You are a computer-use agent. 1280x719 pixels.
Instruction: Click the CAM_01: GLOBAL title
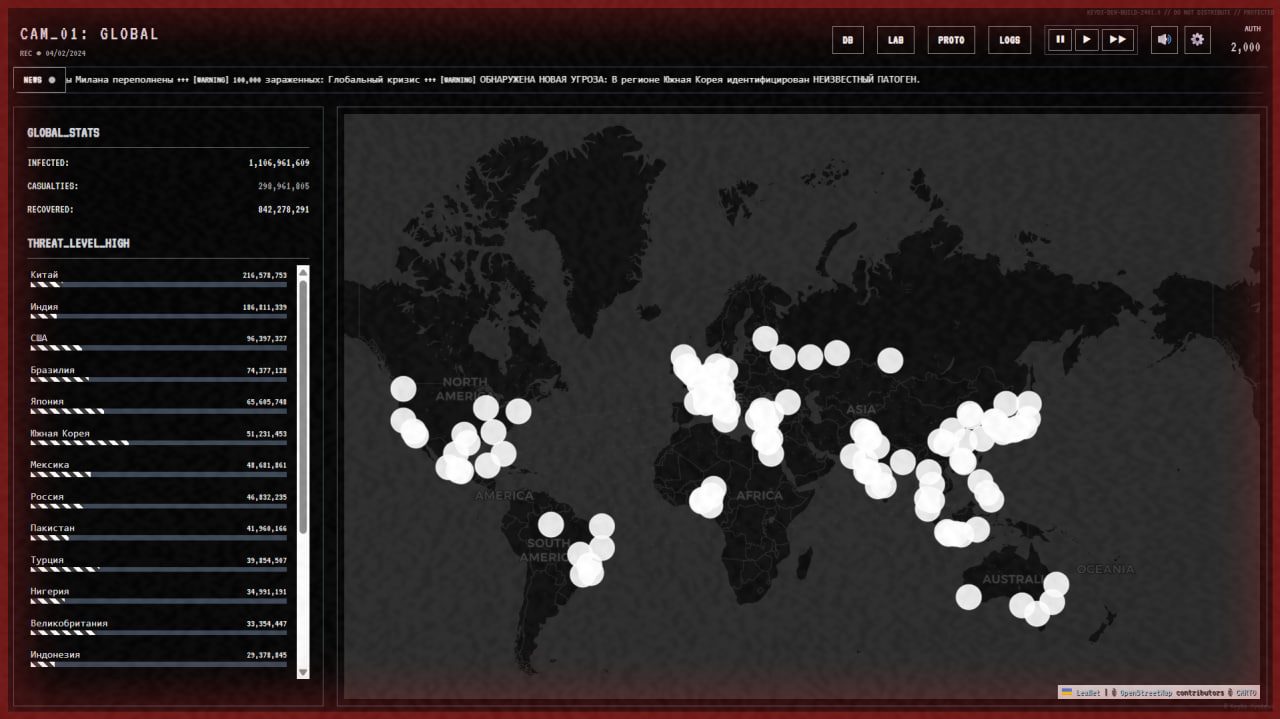[x=89, y=34]
